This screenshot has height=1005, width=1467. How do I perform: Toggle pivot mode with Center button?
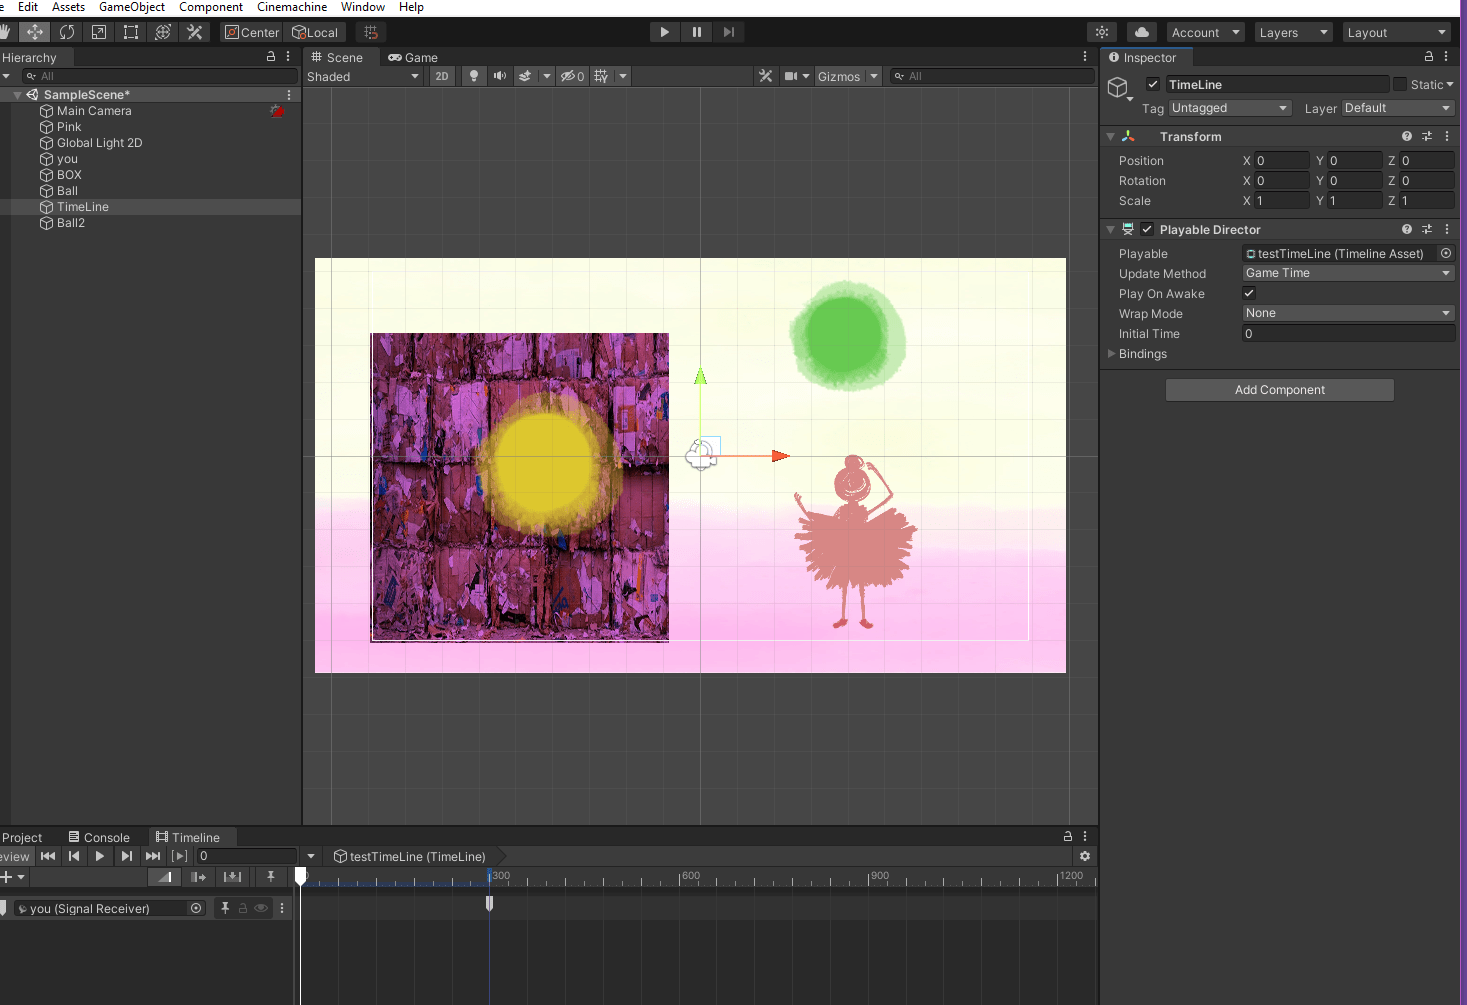(252, 32)
